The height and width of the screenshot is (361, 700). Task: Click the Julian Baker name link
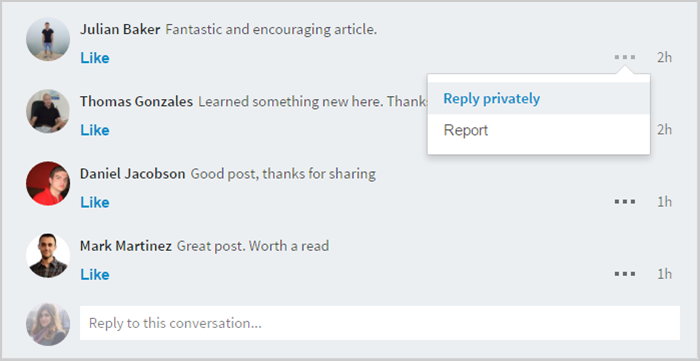coord(120,29)
